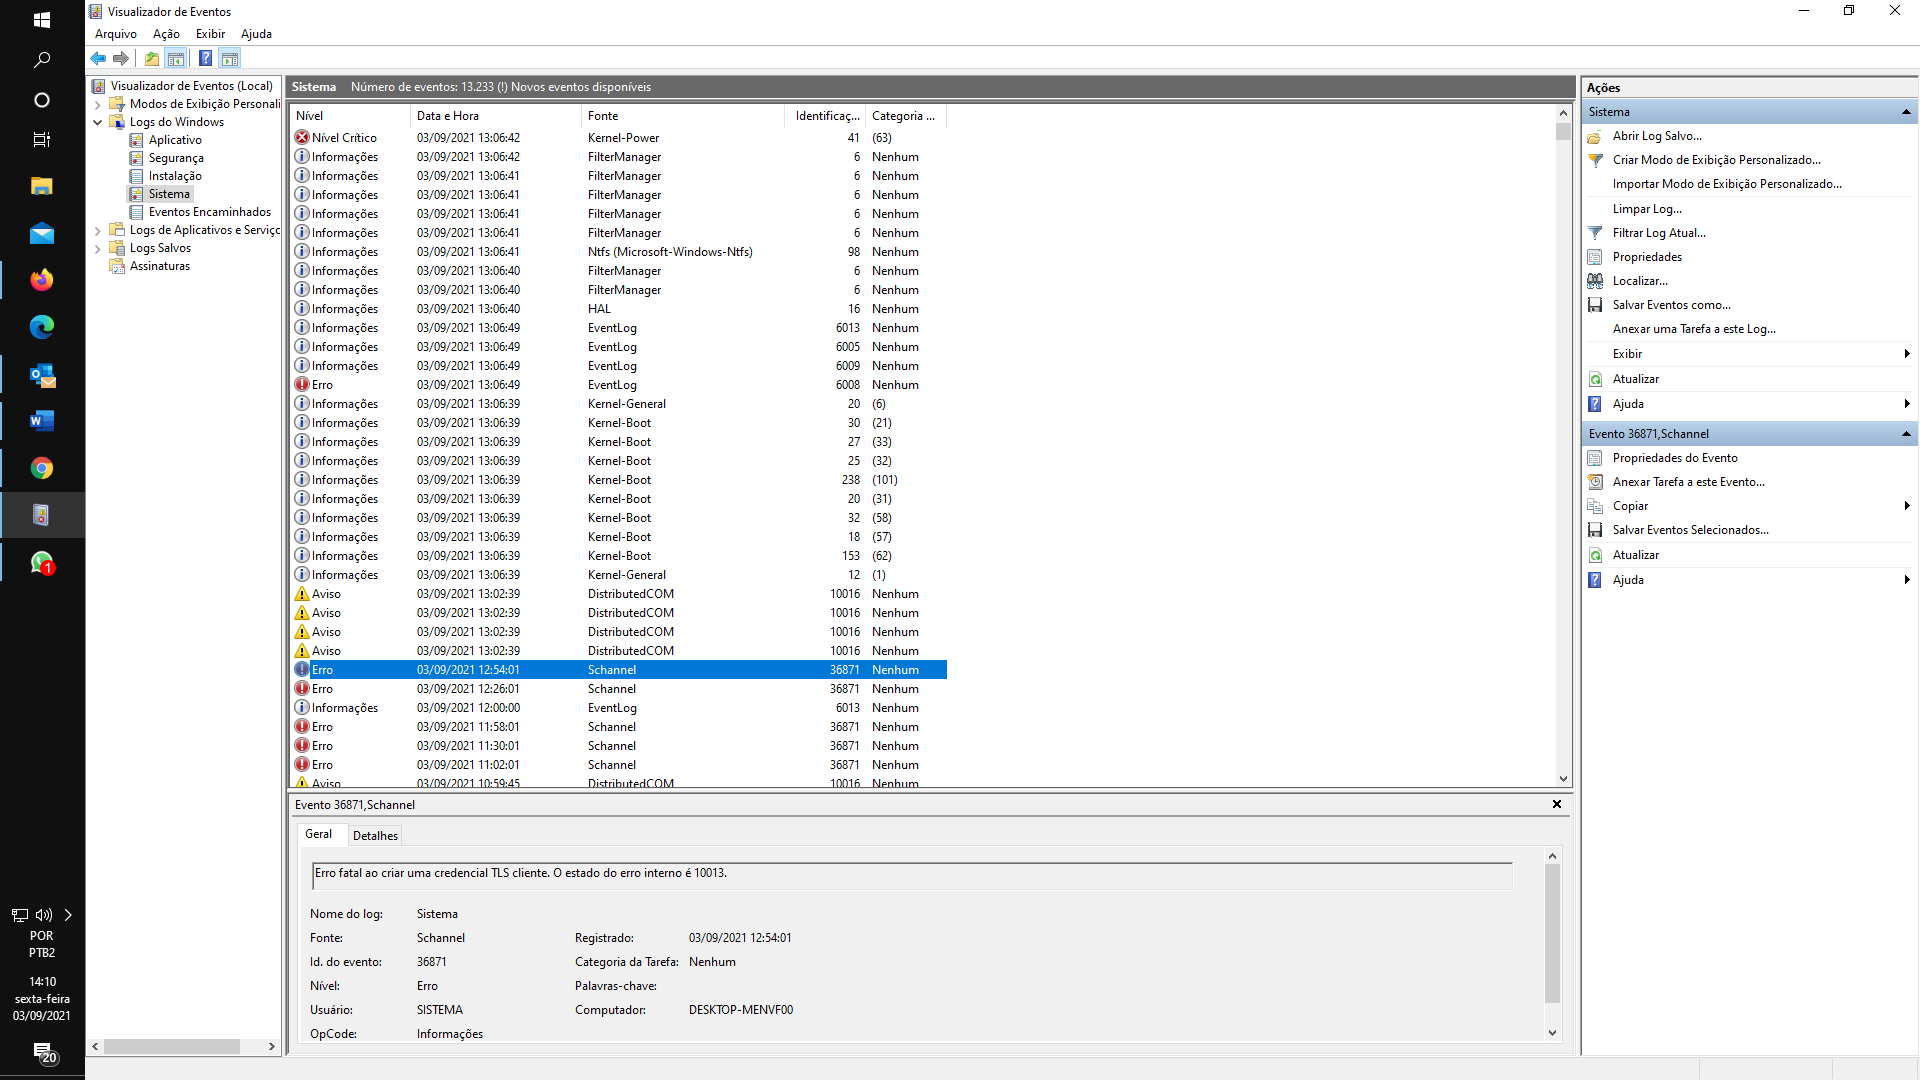The image size is (1920, 1080).
Task: Open Windows search in taskbar
Action: click(42, 60)
